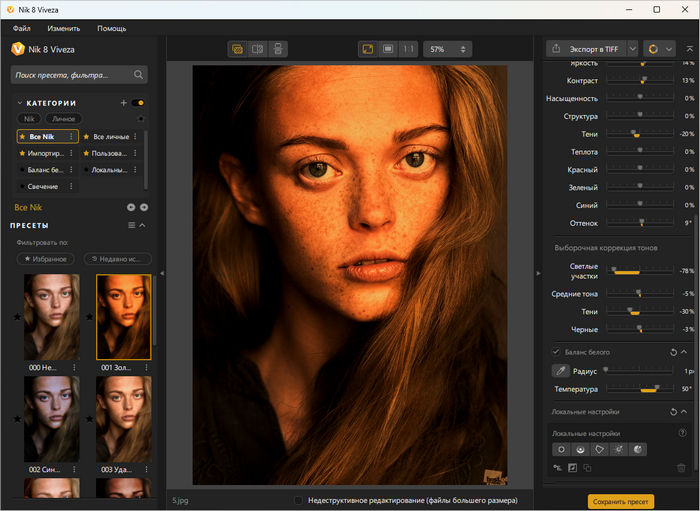Click the search magnifier icon
This screenshot has width=700, height=511.
pos(139,74)
